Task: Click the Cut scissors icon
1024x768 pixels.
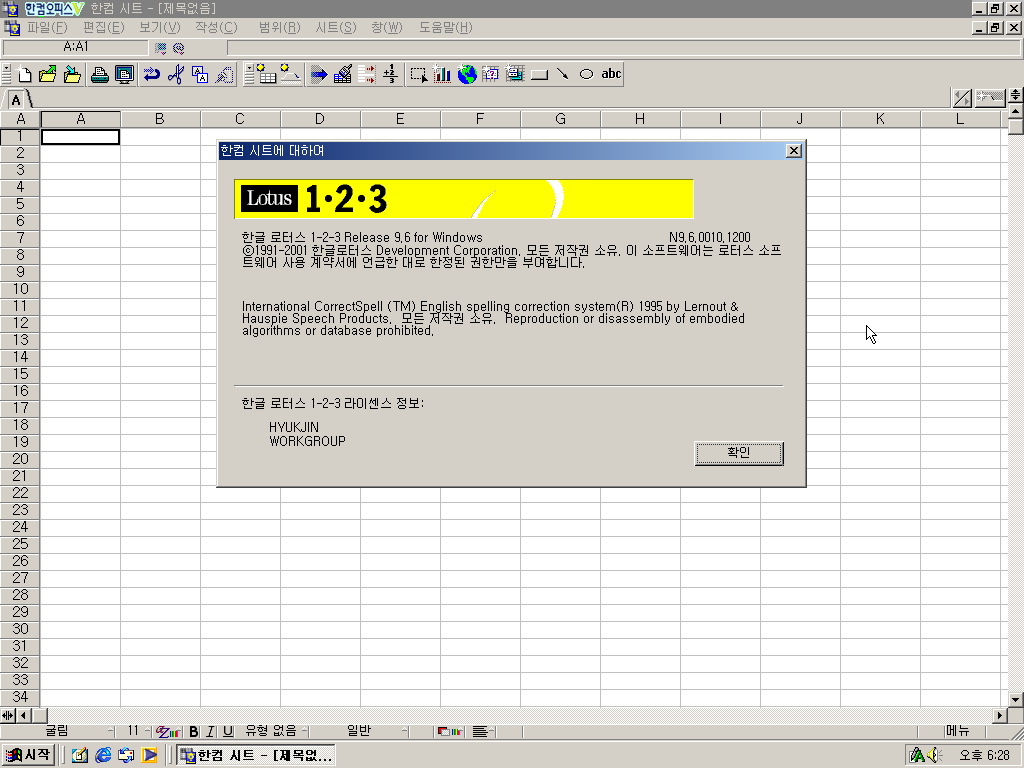Action: tap(176, 74)
